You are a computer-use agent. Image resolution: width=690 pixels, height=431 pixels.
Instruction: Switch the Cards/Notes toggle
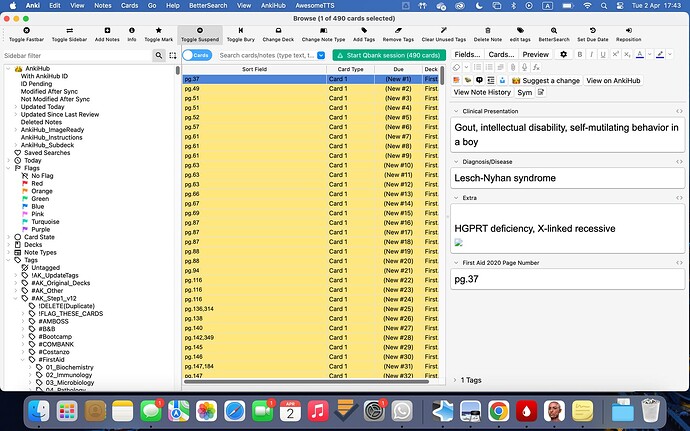pos(197,55)
